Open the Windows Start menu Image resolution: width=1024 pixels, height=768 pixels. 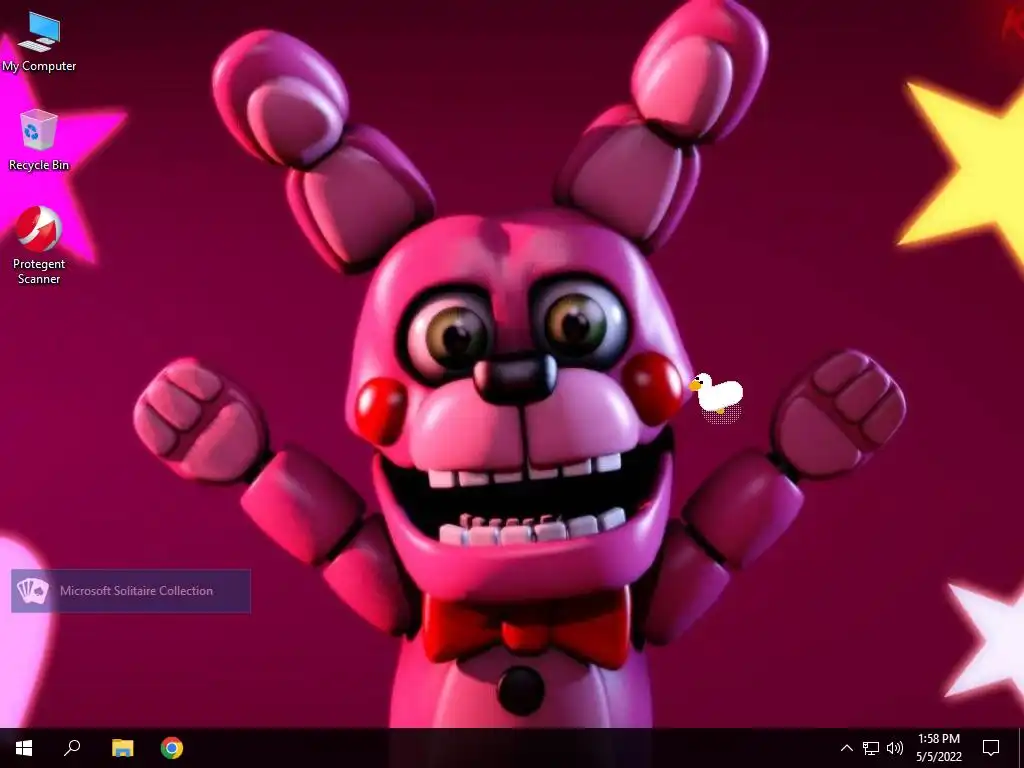point(24,748)
